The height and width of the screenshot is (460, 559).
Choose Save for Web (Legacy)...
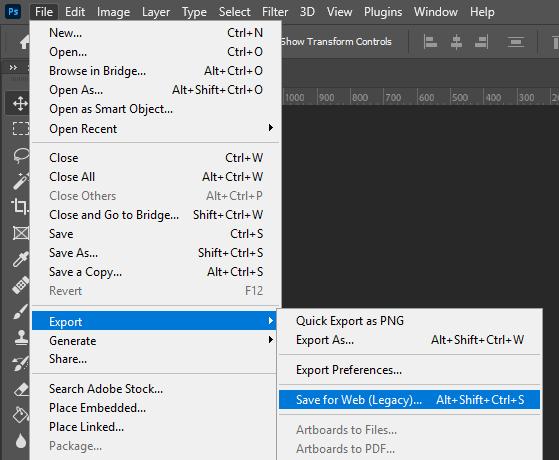click(409, 399)
